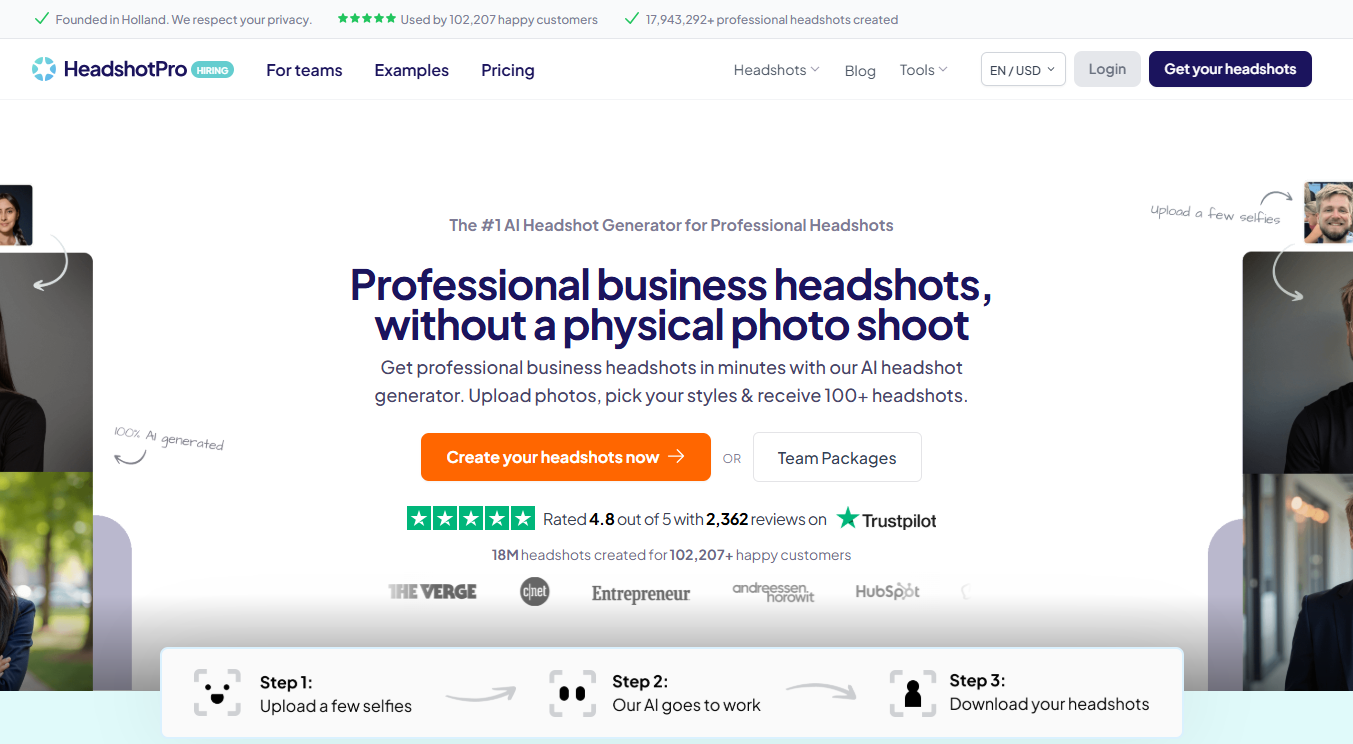Expand the Tools dropdown menu
Viewport: 1353px width, 744px height.
pos(923,70)
